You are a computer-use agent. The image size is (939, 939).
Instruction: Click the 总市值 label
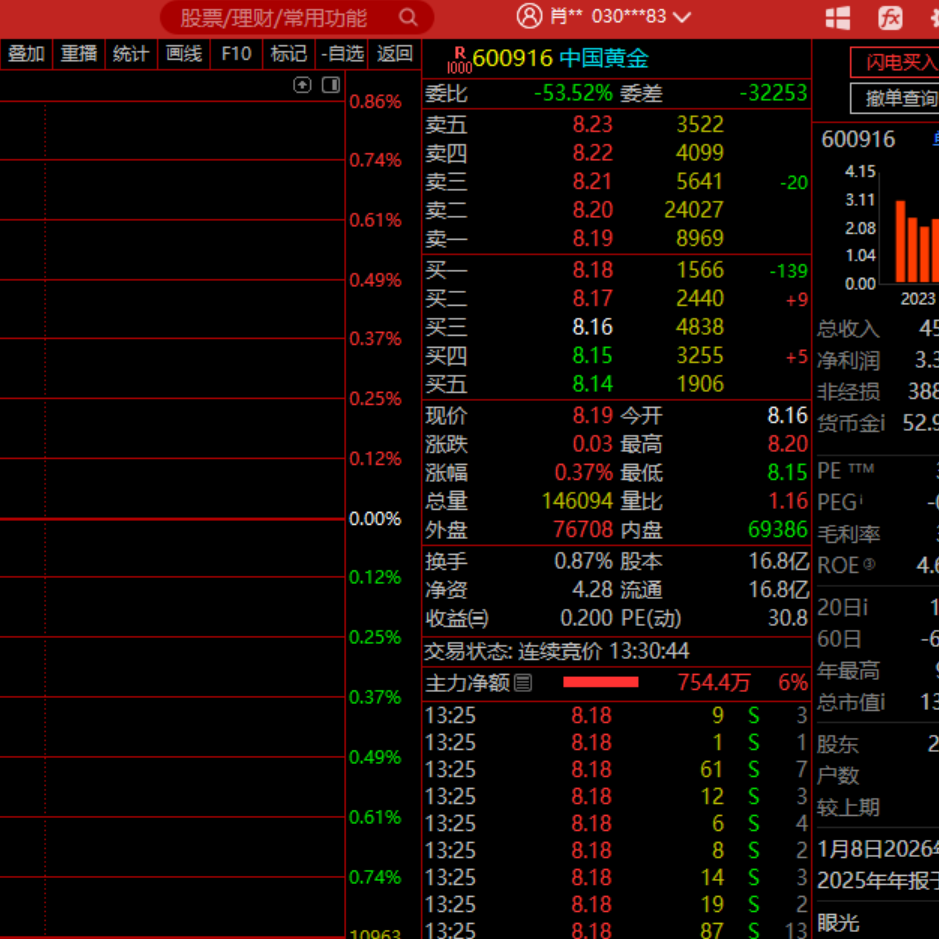(x=850, y=702)
